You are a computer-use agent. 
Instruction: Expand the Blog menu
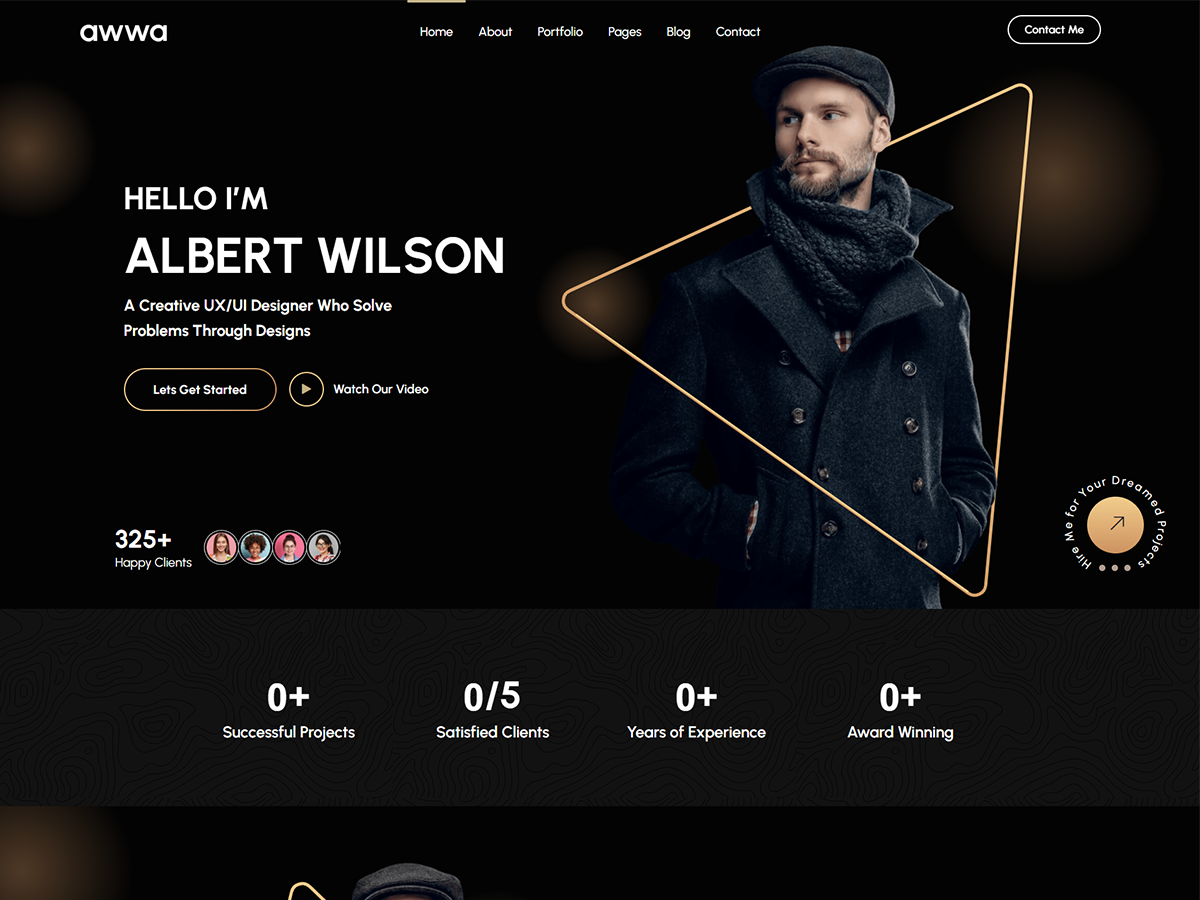pos(678,32)
